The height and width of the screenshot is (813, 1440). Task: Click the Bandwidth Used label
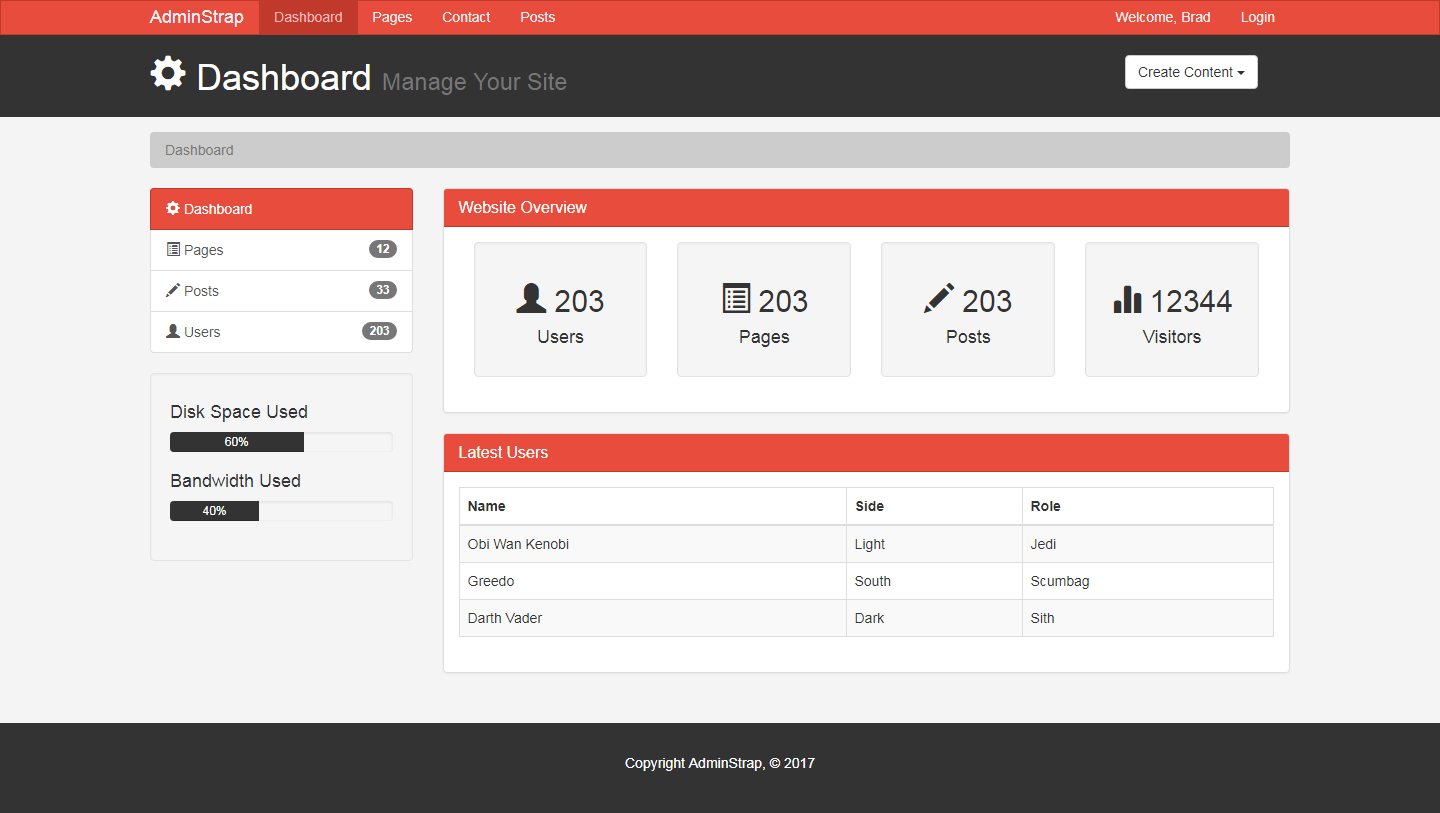click(x=235, y=481)
